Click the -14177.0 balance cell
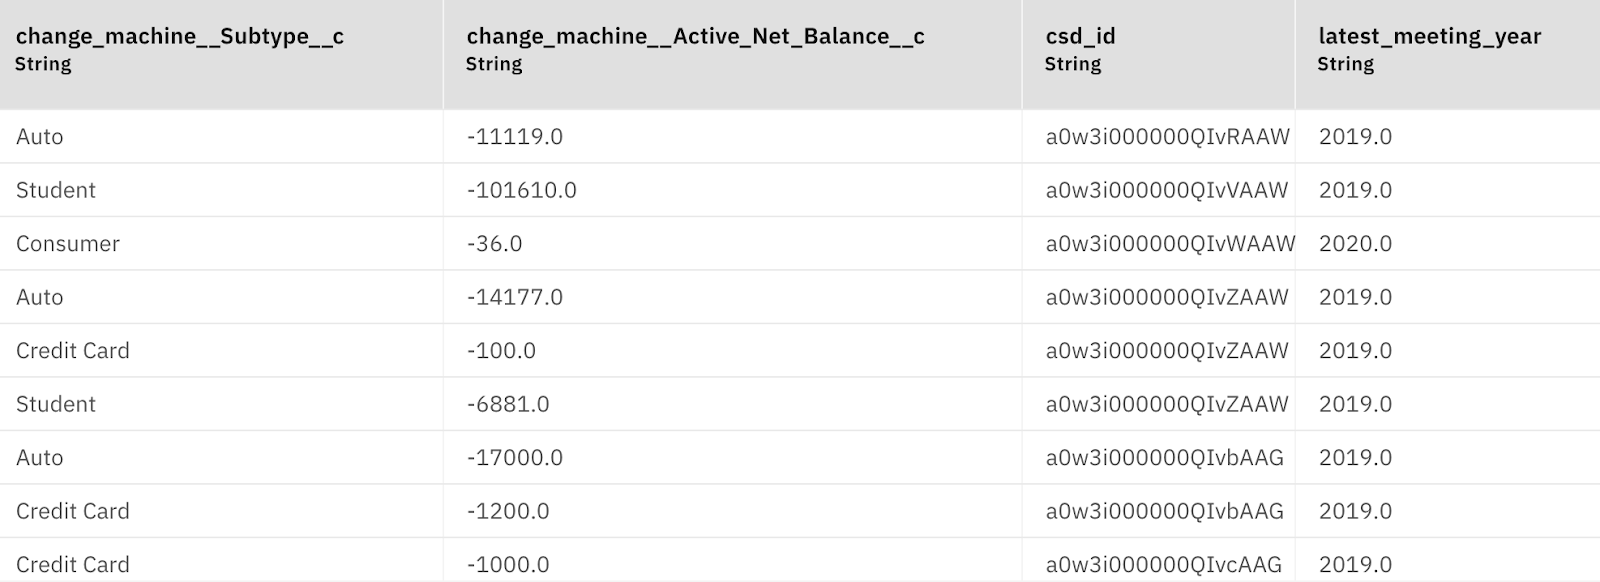1600x582 pixels. point(515,297)
